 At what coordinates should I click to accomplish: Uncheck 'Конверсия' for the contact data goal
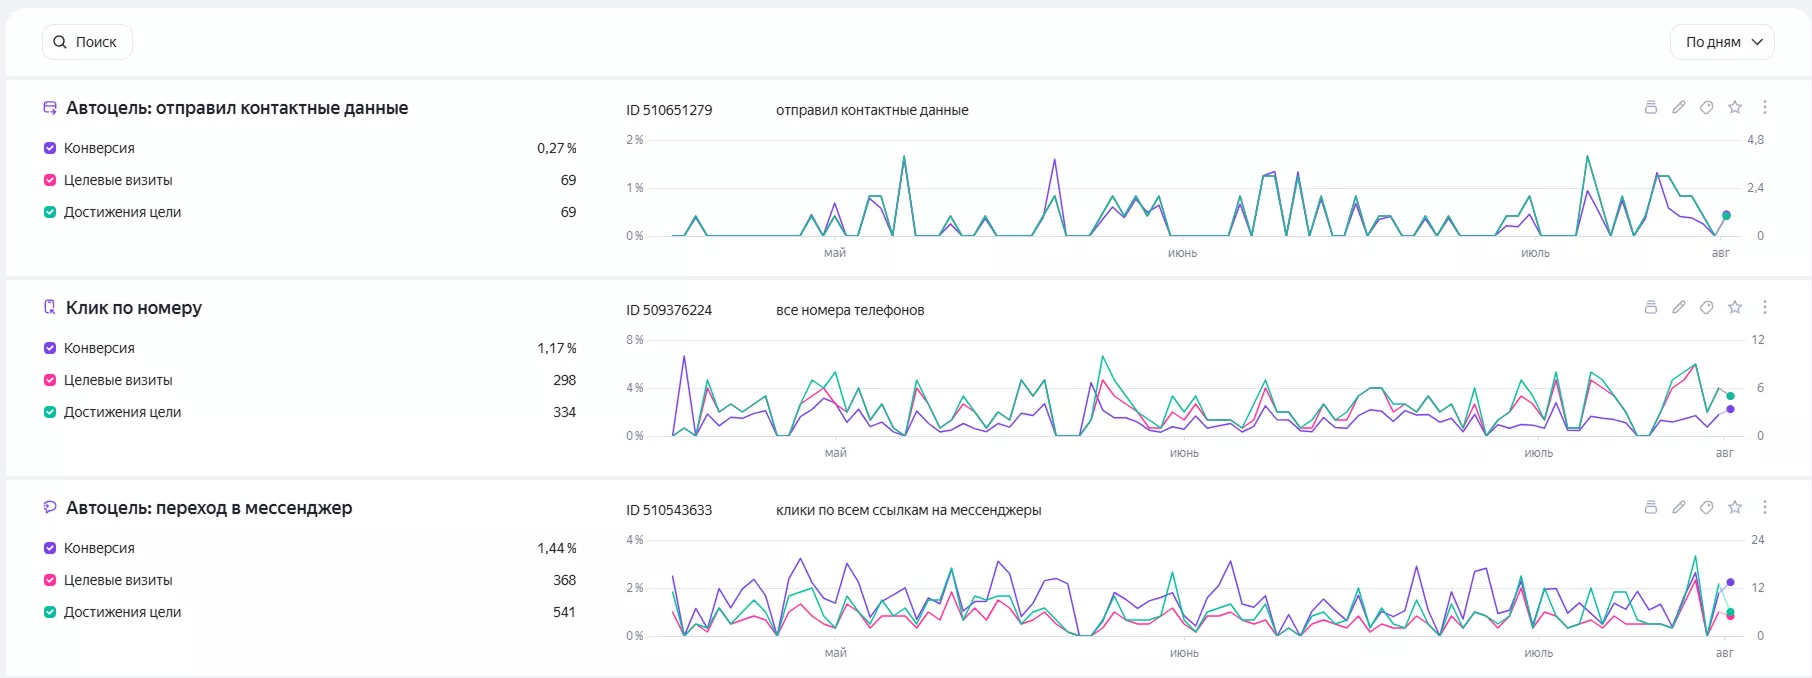(50, 148)
